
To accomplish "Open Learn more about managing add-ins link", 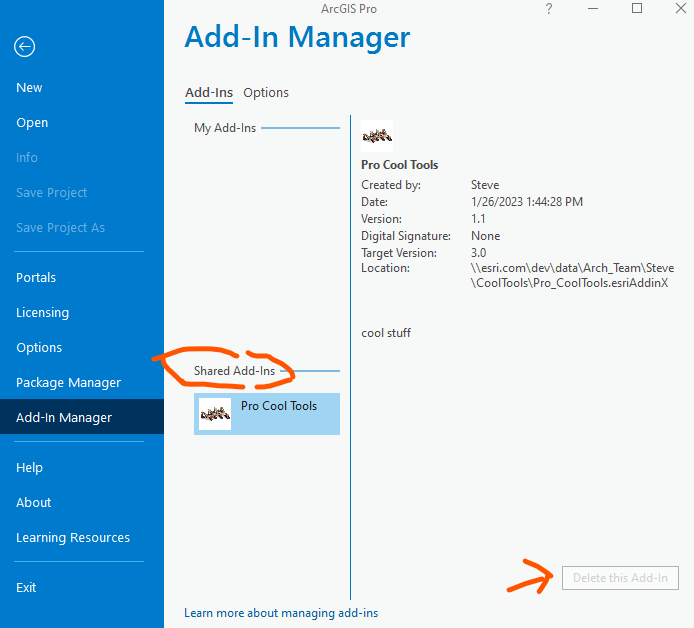I will tap(281, 613).
